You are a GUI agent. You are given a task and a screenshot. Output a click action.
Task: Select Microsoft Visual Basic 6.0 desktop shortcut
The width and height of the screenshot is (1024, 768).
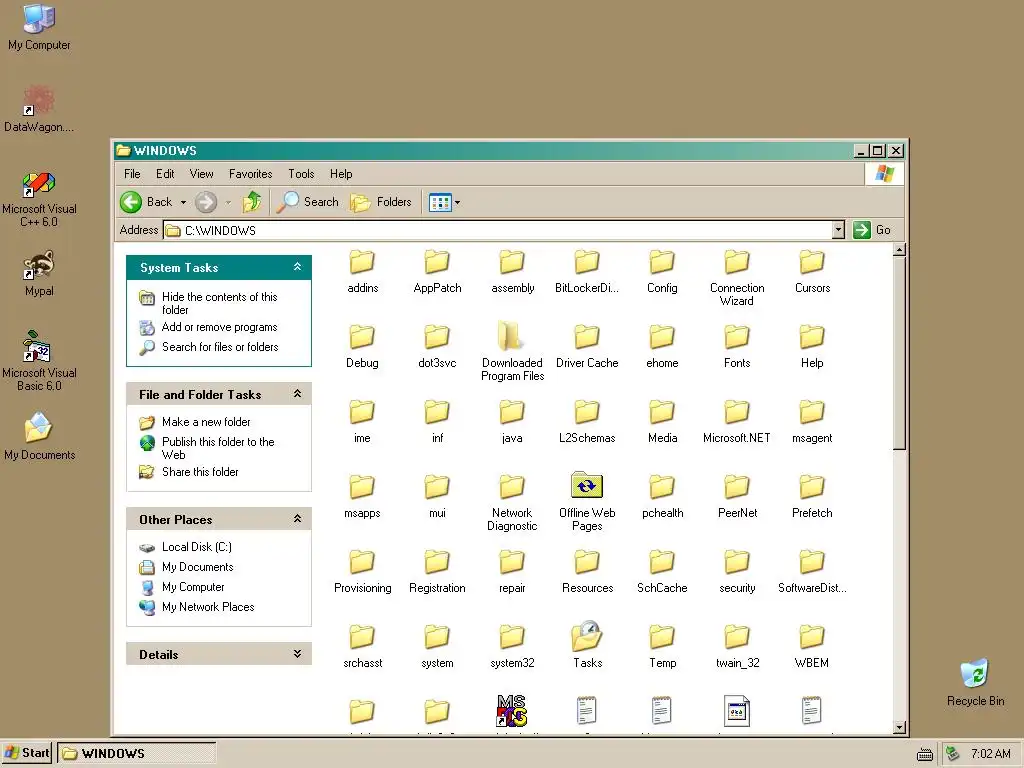39,361
